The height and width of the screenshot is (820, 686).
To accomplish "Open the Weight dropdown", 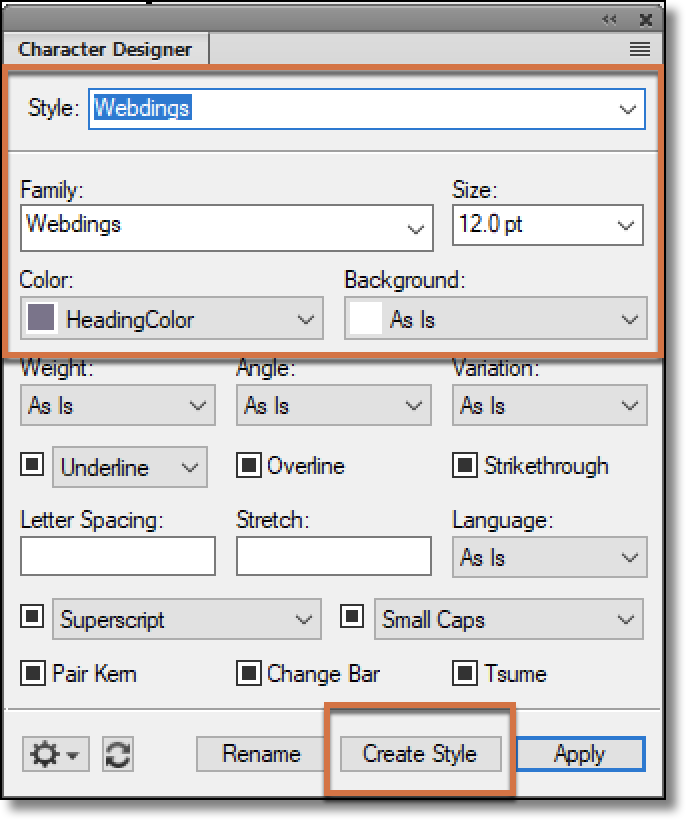I will [118, 405].
